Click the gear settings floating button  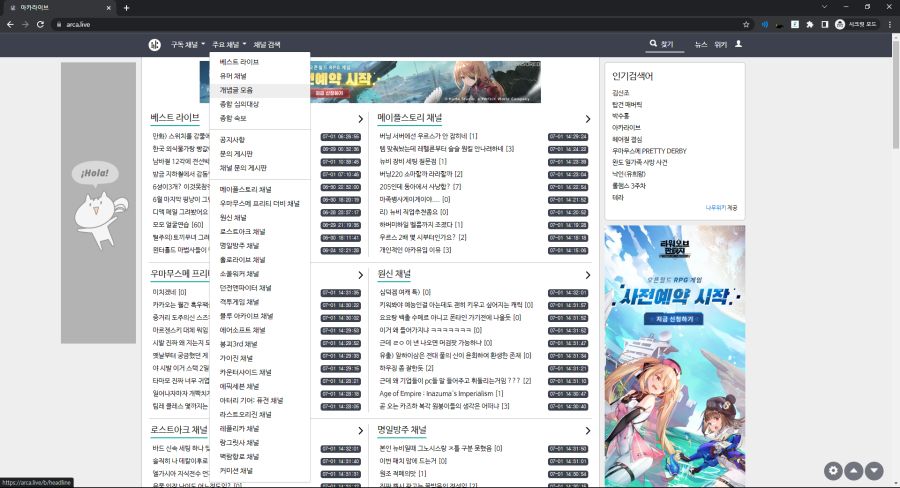tap(833, 471)
